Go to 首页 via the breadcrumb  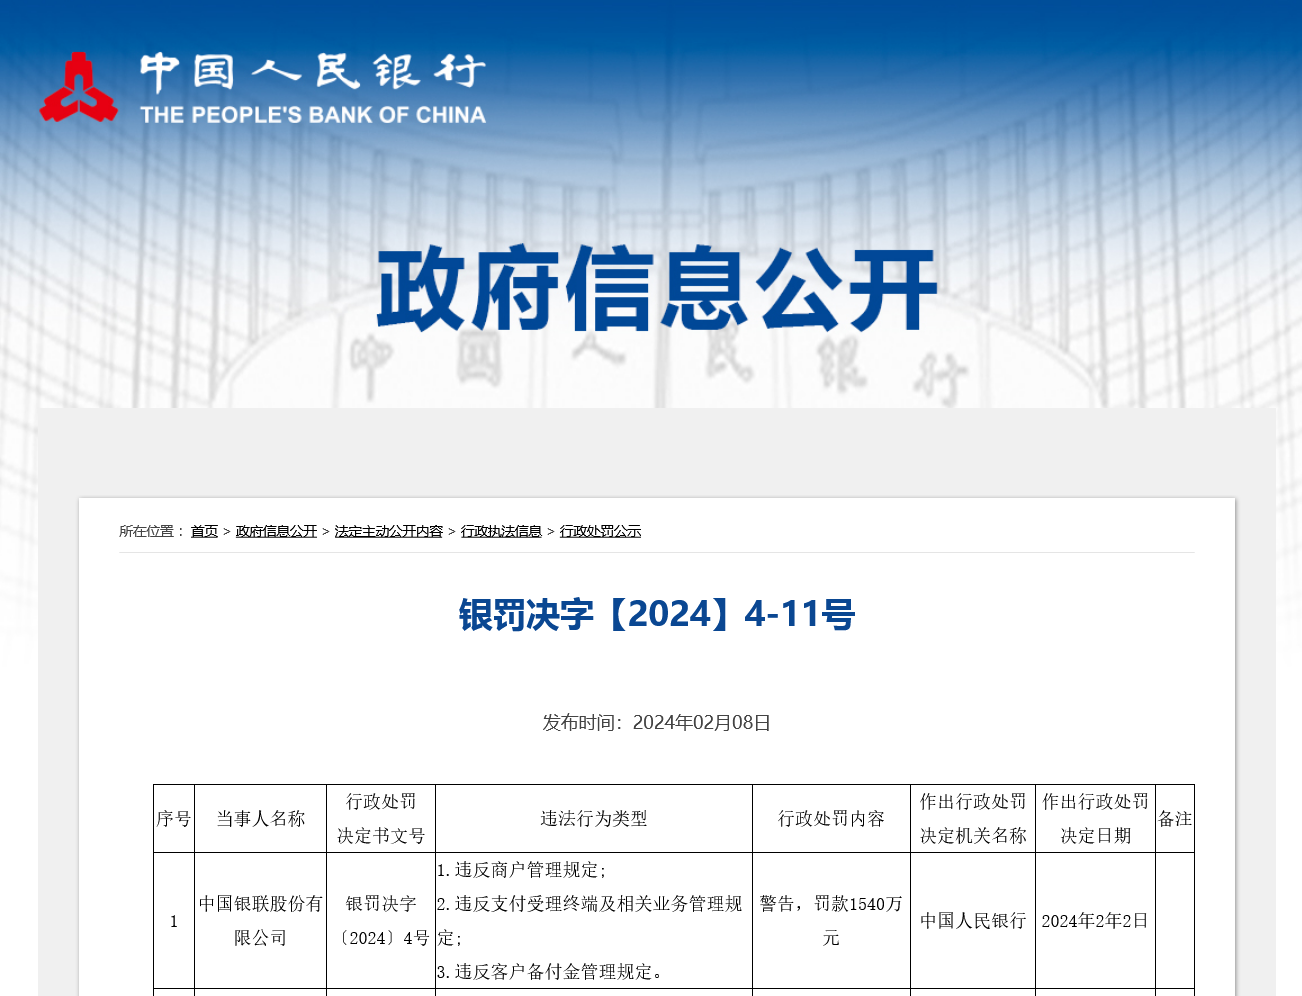[x=204, y=531]
